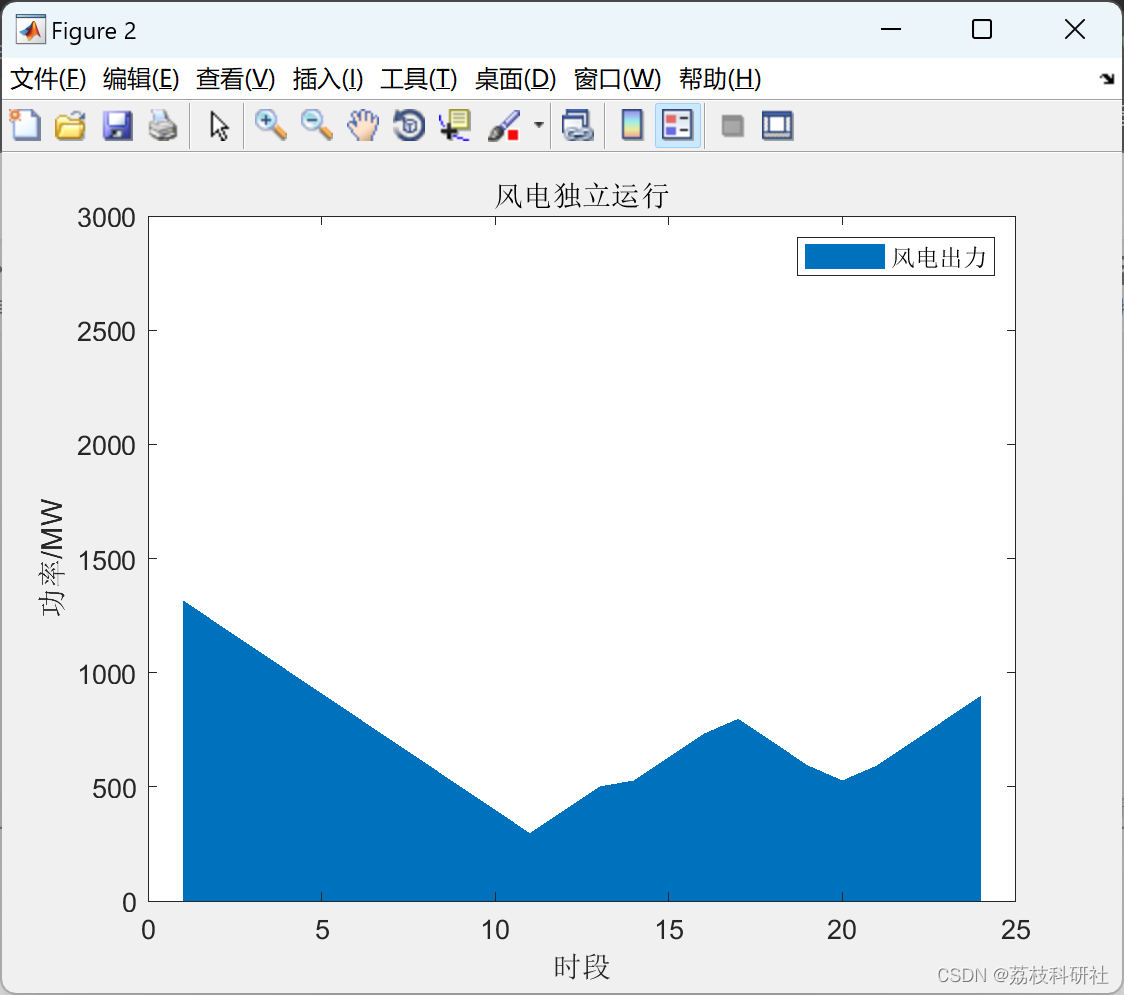
Task: Open the 文件(F) menu
Action: (x=48, y=79)
